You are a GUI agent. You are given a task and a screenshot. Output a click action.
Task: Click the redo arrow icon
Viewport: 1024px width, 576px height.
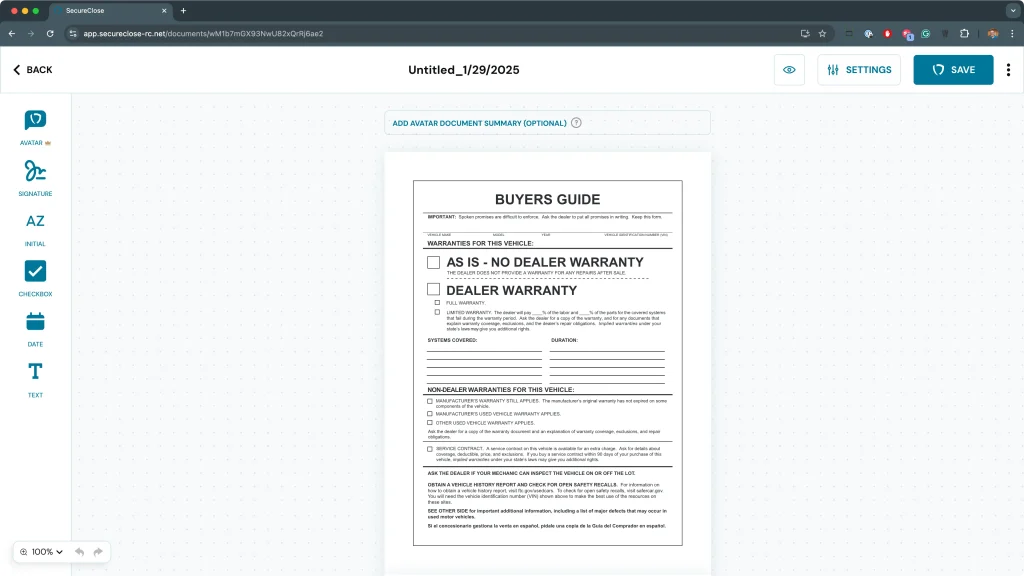coord(98,552)
